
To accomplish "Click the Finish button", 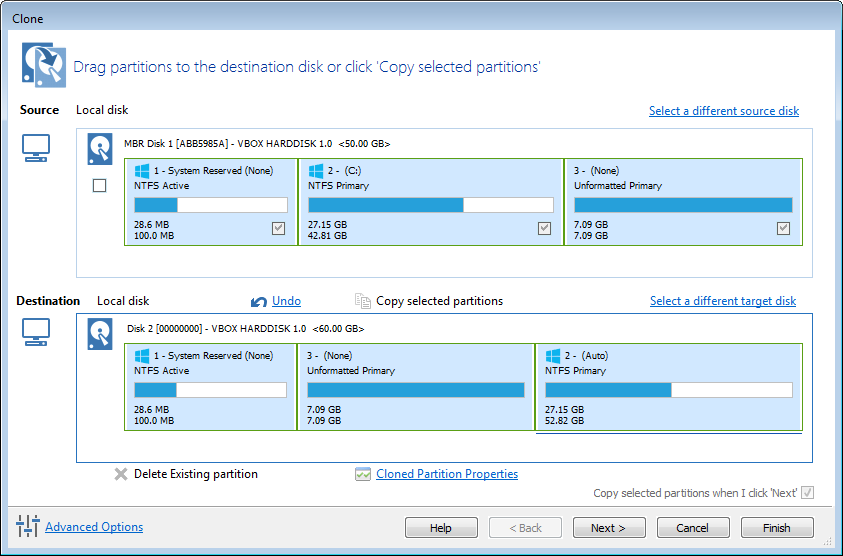I will [x=776, y=528].
